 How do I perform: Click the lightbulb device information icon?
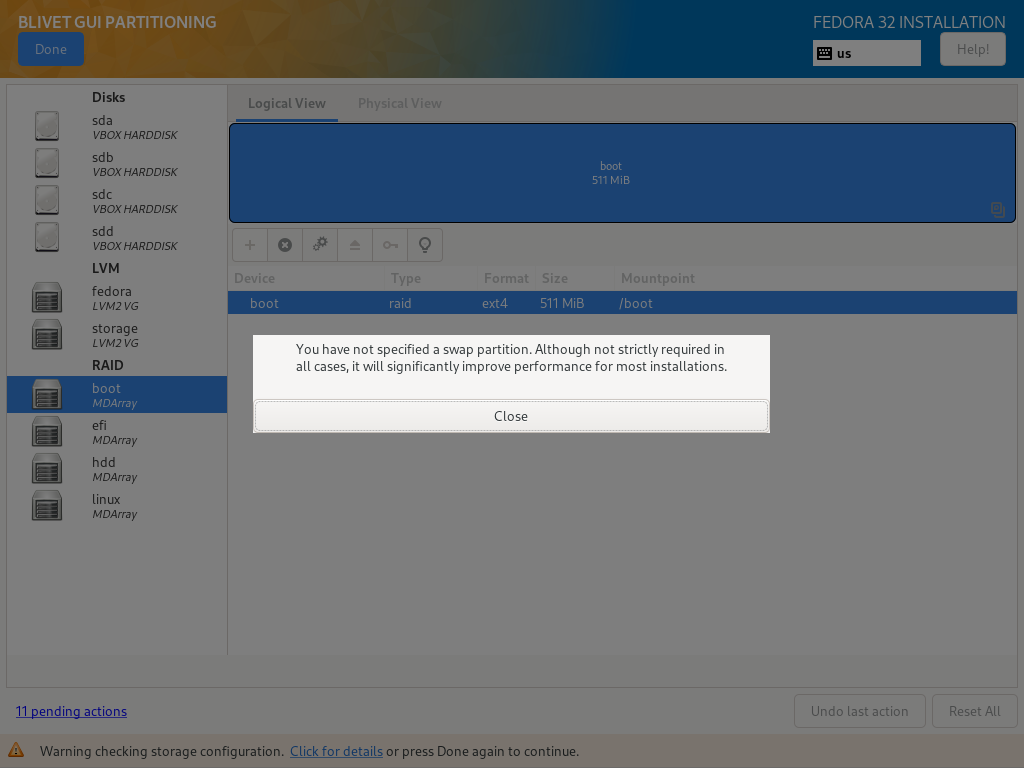click(x=425, y=245)
